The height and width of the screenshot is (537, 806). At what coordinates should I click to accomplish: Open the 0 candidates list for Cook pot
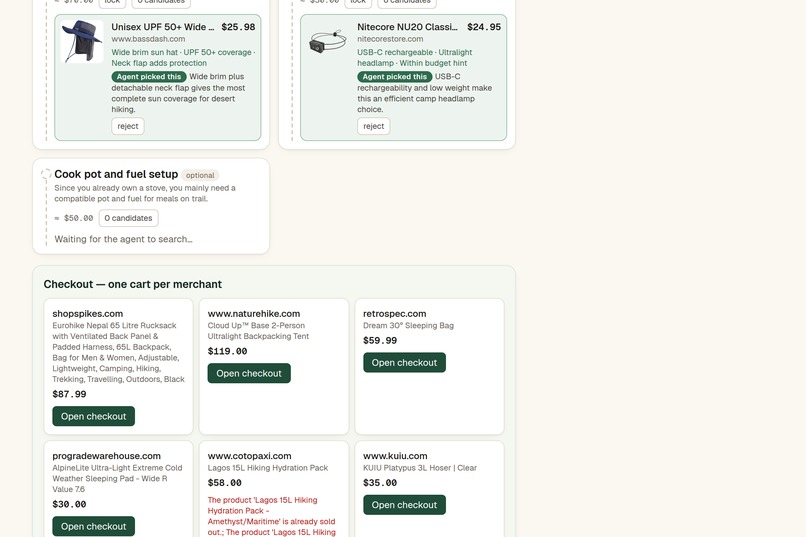tap(129, 218)
